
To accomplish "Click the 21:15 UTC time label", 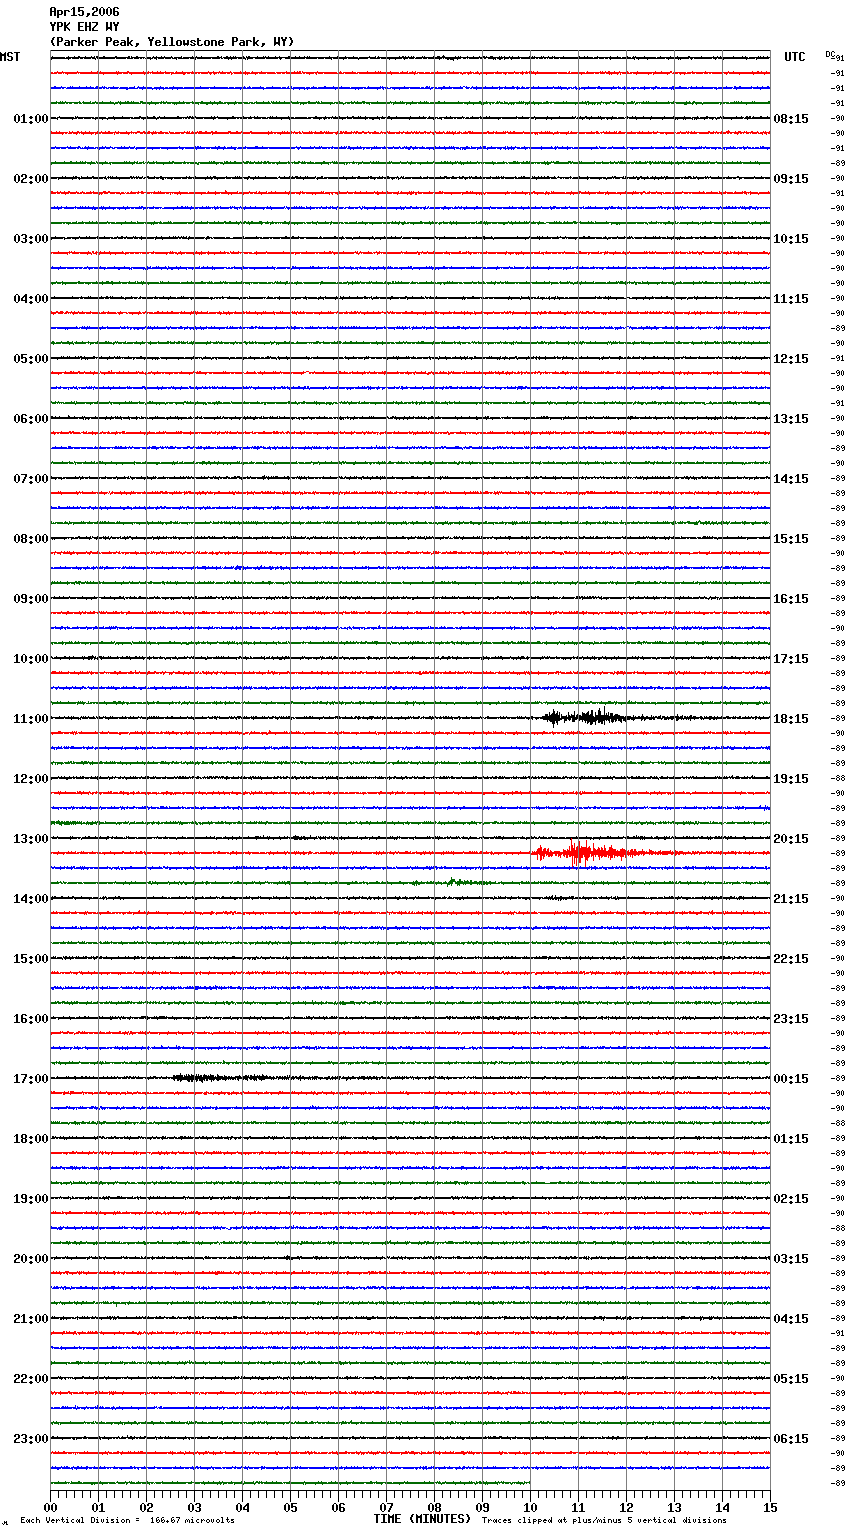I will (x=791, y=899).
